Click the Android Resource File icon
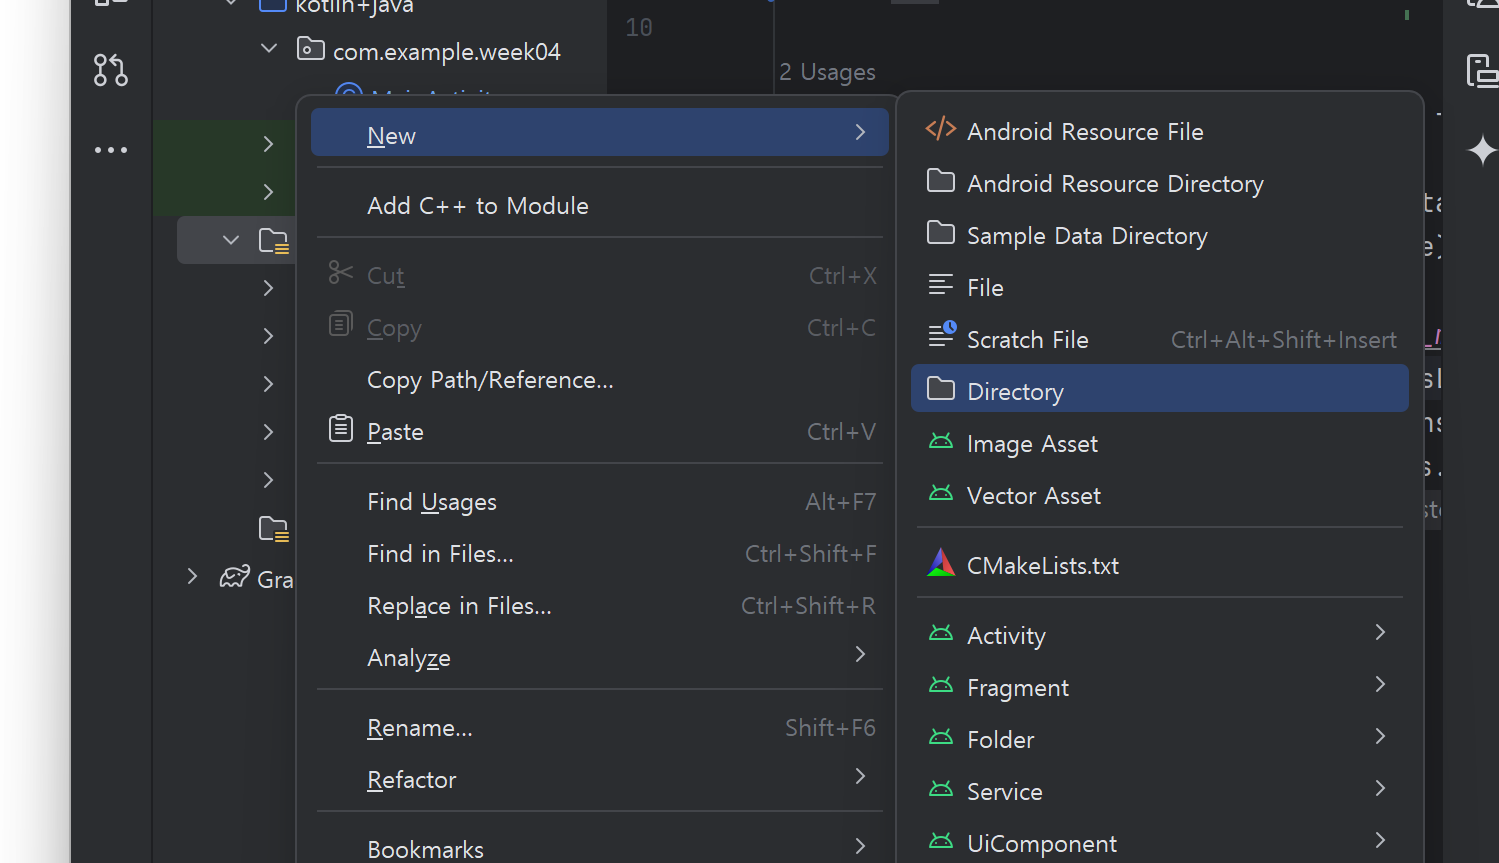This screenshot has width=1499, height=863. click(x=940, y=130)
